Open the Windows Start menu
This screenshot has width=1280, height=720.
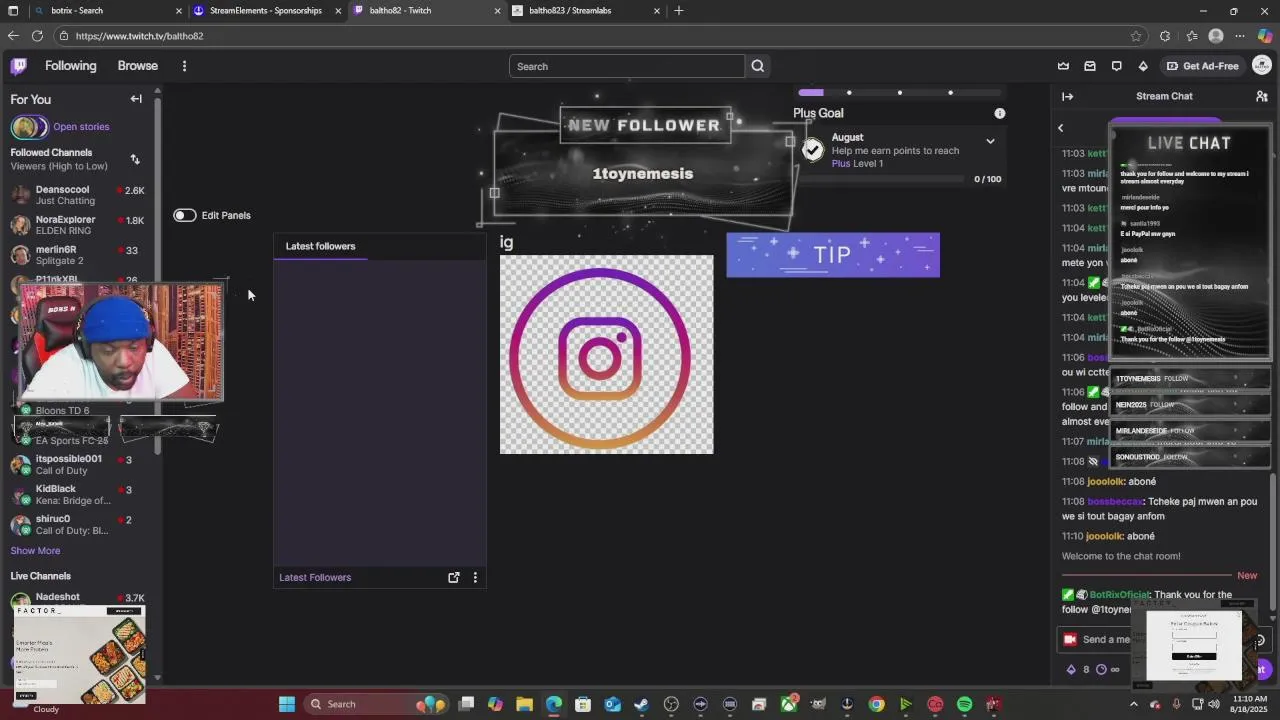point(287,704)
